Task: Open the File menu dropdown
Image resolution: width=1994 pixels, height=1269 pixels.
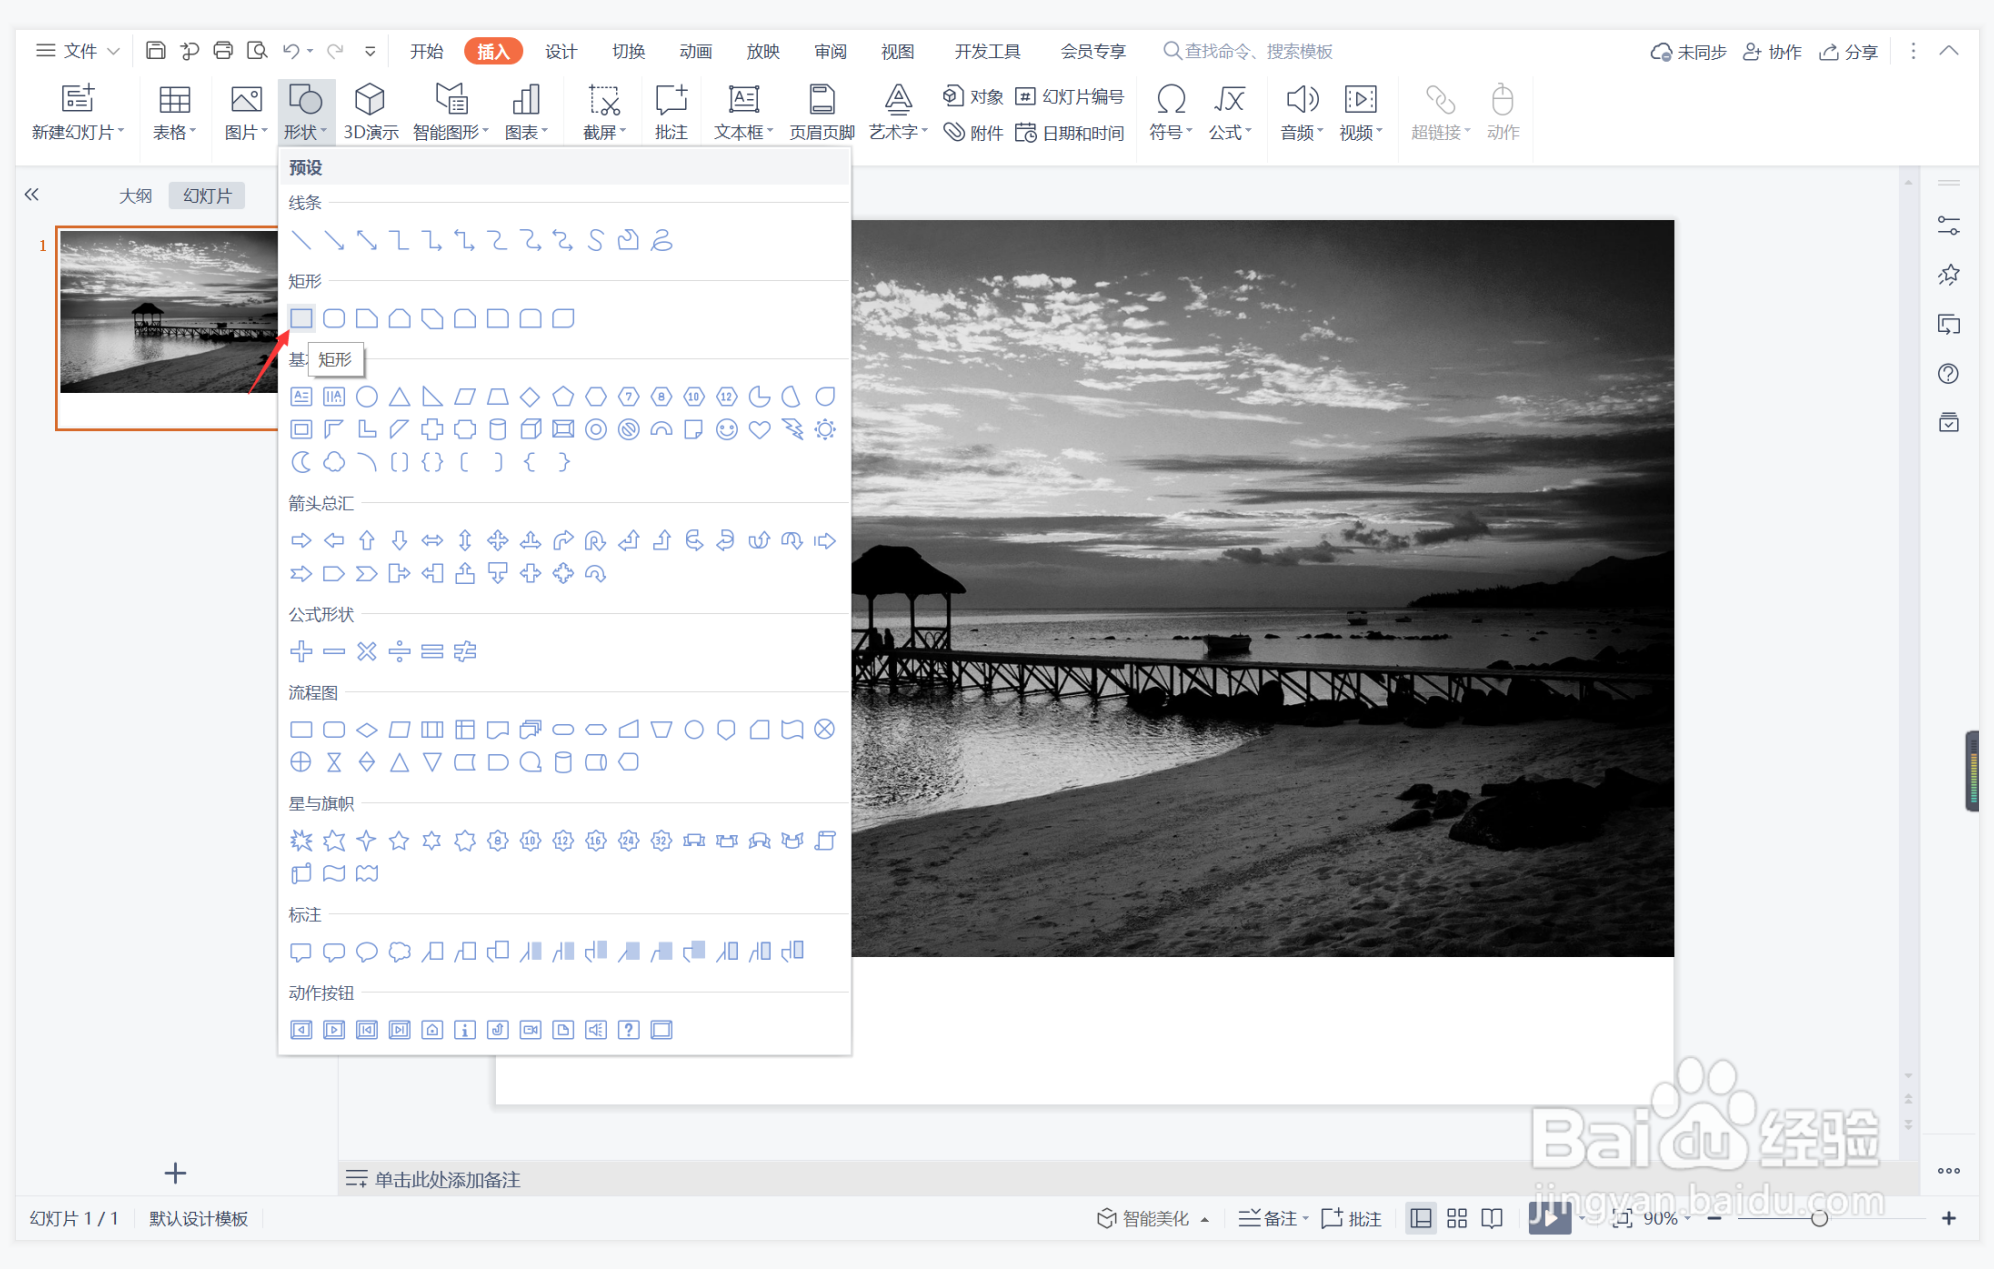Action: coord(80,50)
